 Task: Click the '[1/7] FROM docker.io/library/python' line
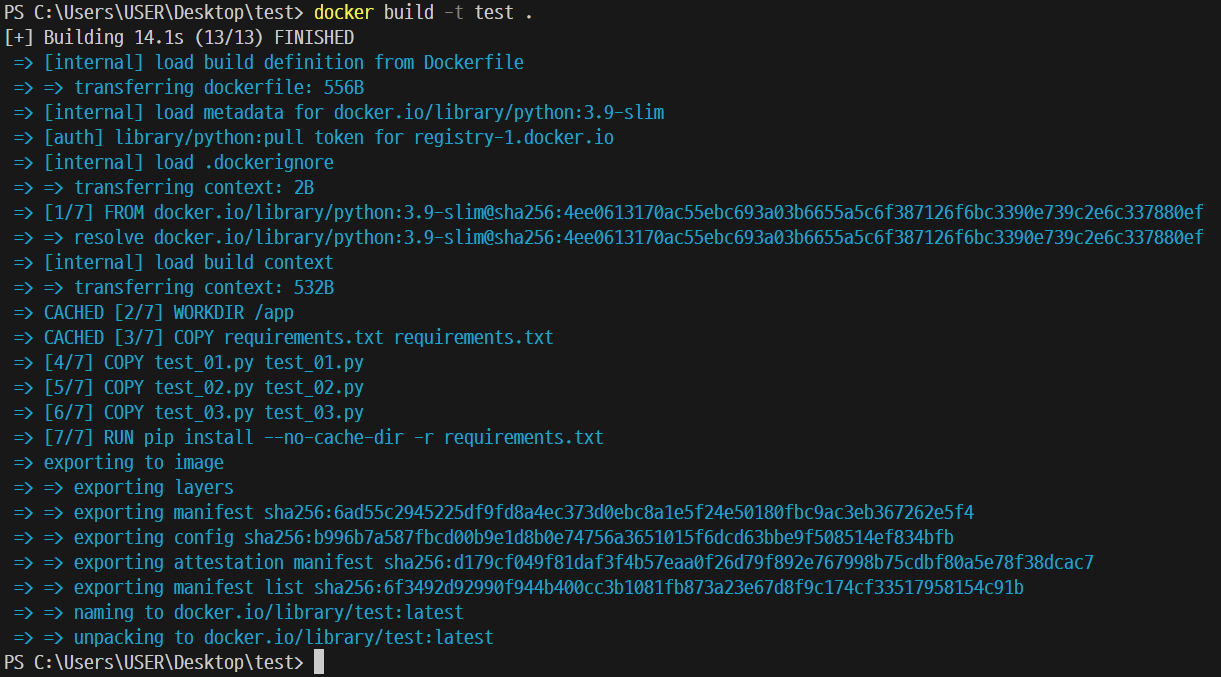609,213
